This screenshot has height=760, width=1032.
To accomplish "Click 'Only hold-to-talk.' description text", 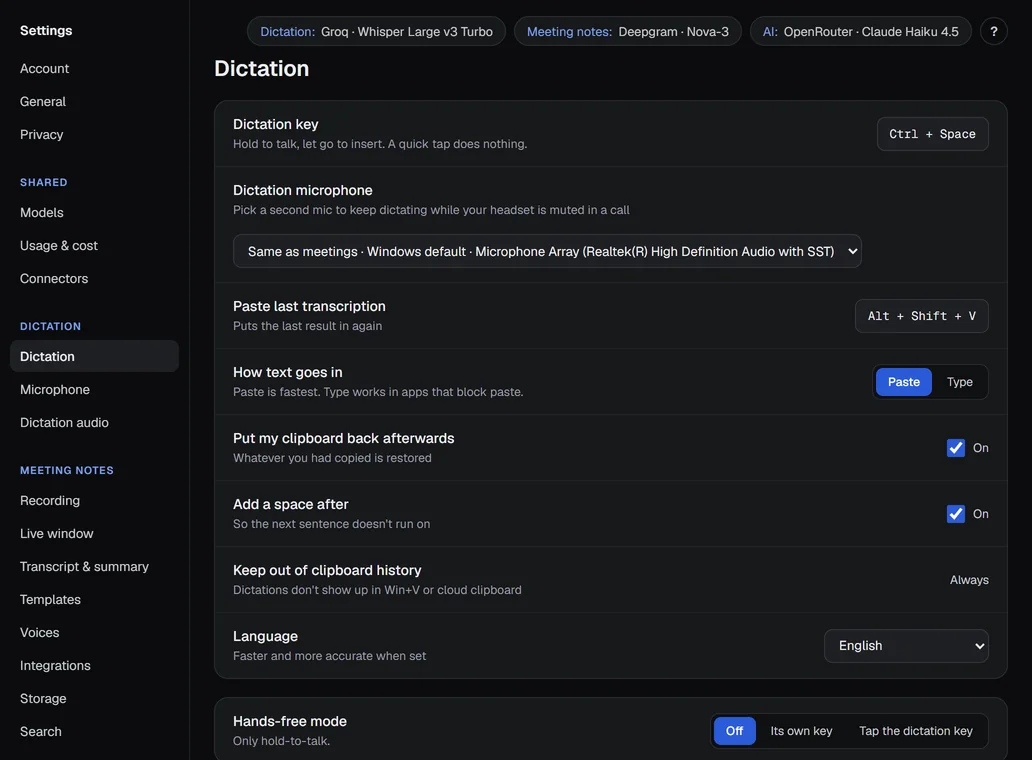I will [x=281, y=741].
